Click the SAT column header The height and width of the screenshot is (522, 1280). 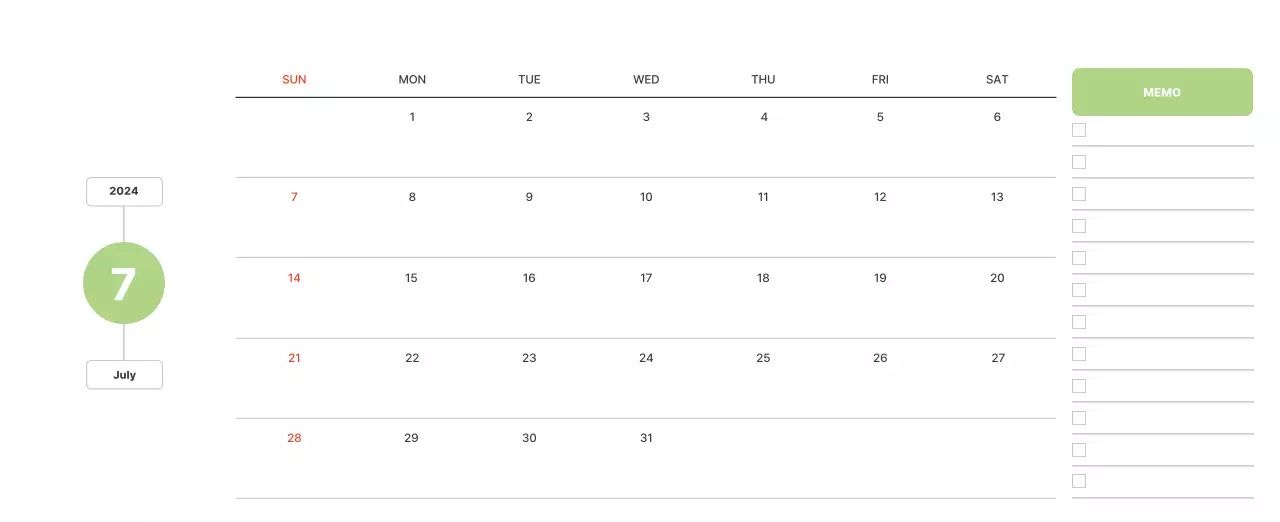pyautogui.click(x=997, y=79)
